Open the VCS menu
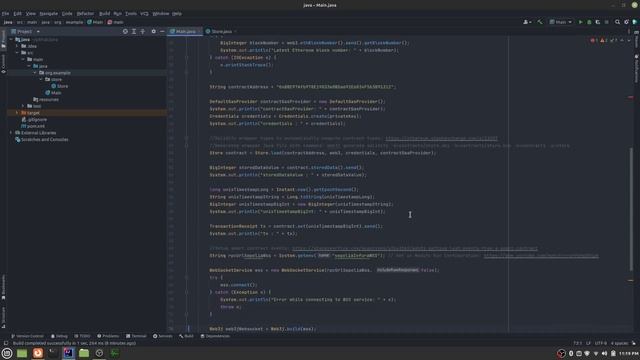 point(144,13)
